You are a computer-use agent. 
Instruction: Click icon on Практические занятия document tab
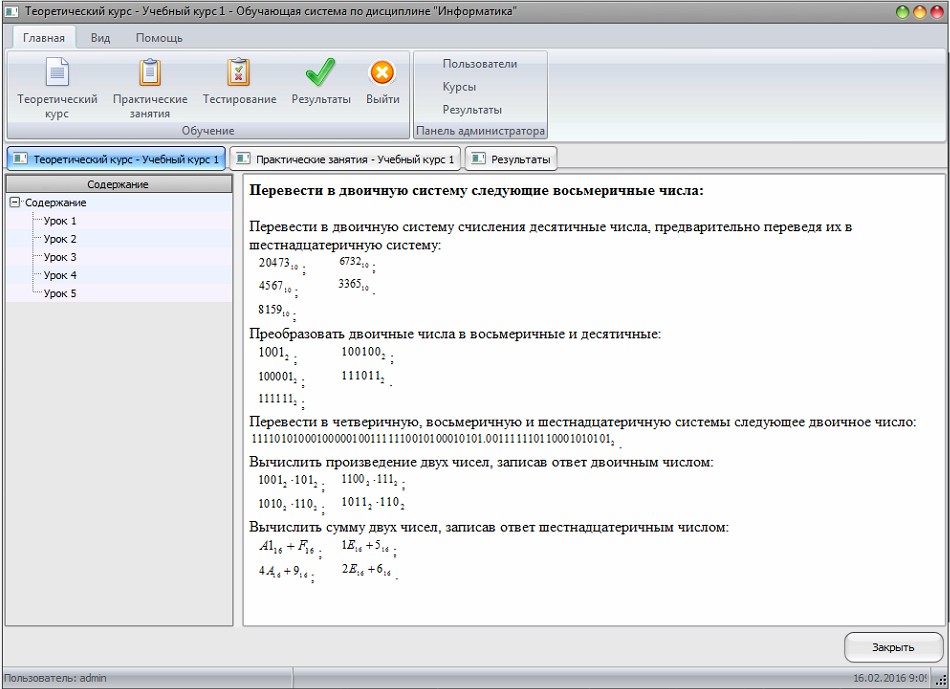tap(242, 159)
